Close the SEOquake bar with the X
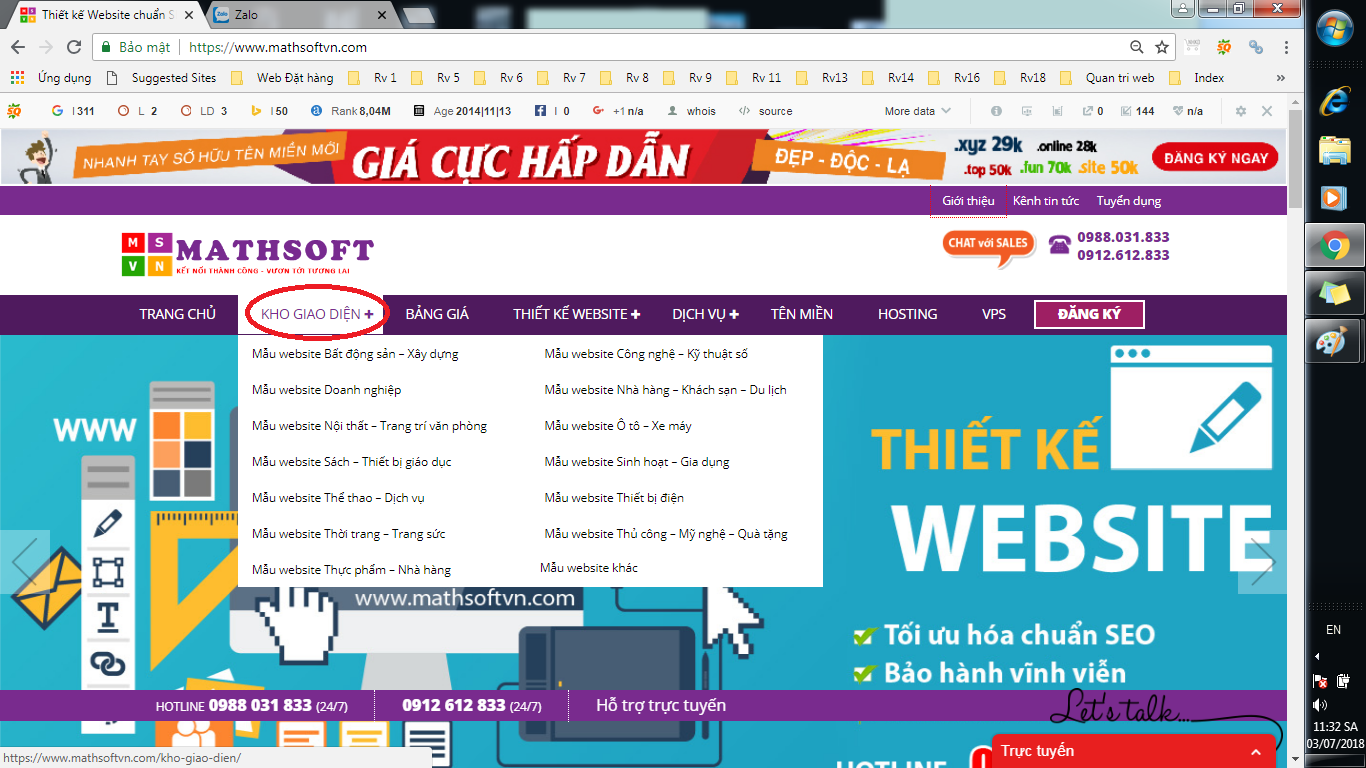The width and height of the screenshot is (1366, 768). (x=1267, y=111)
